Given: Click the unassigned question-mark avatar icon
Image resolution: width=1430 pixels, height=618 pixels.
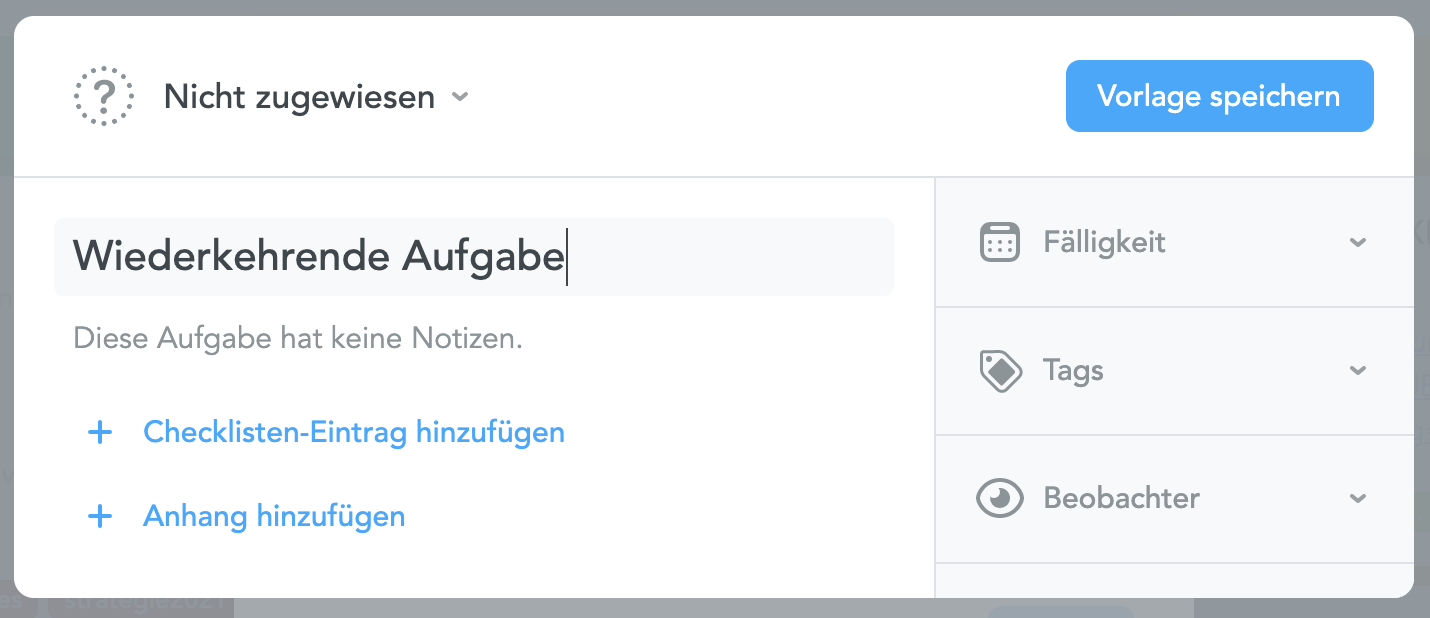Looking at the screenshot, I should [x=103, y=97].
